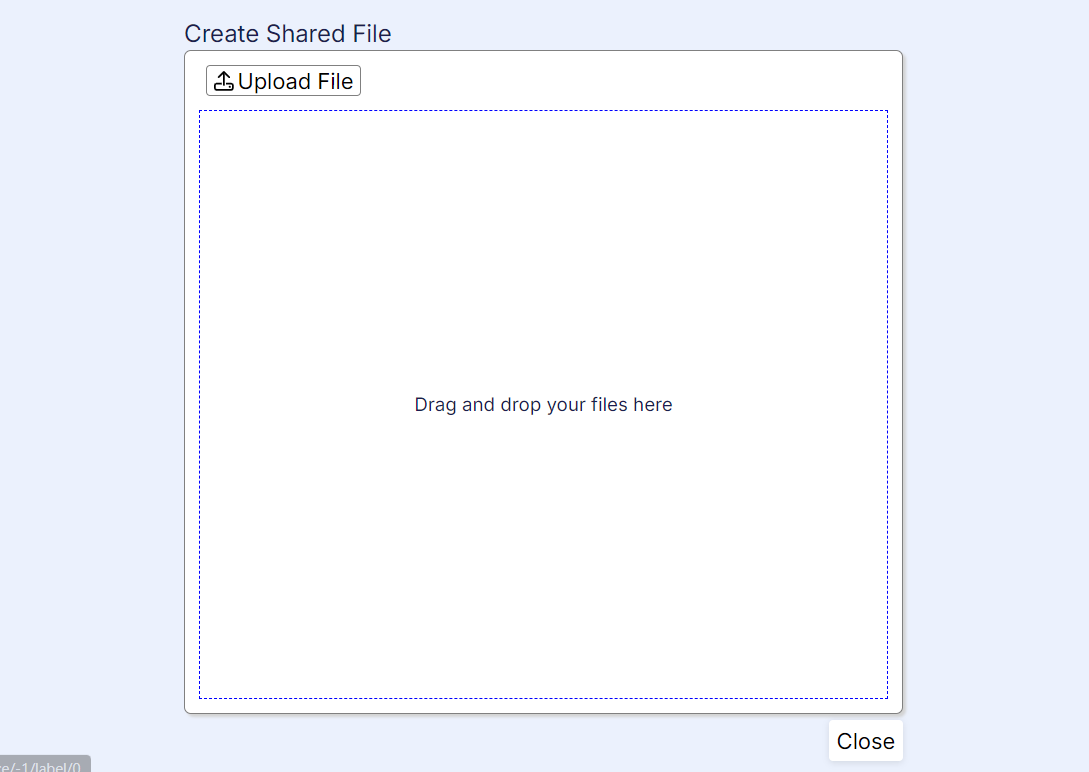Click the word "Create" in the heading
The image size is (1089, 772).
(x=222, y=34)
